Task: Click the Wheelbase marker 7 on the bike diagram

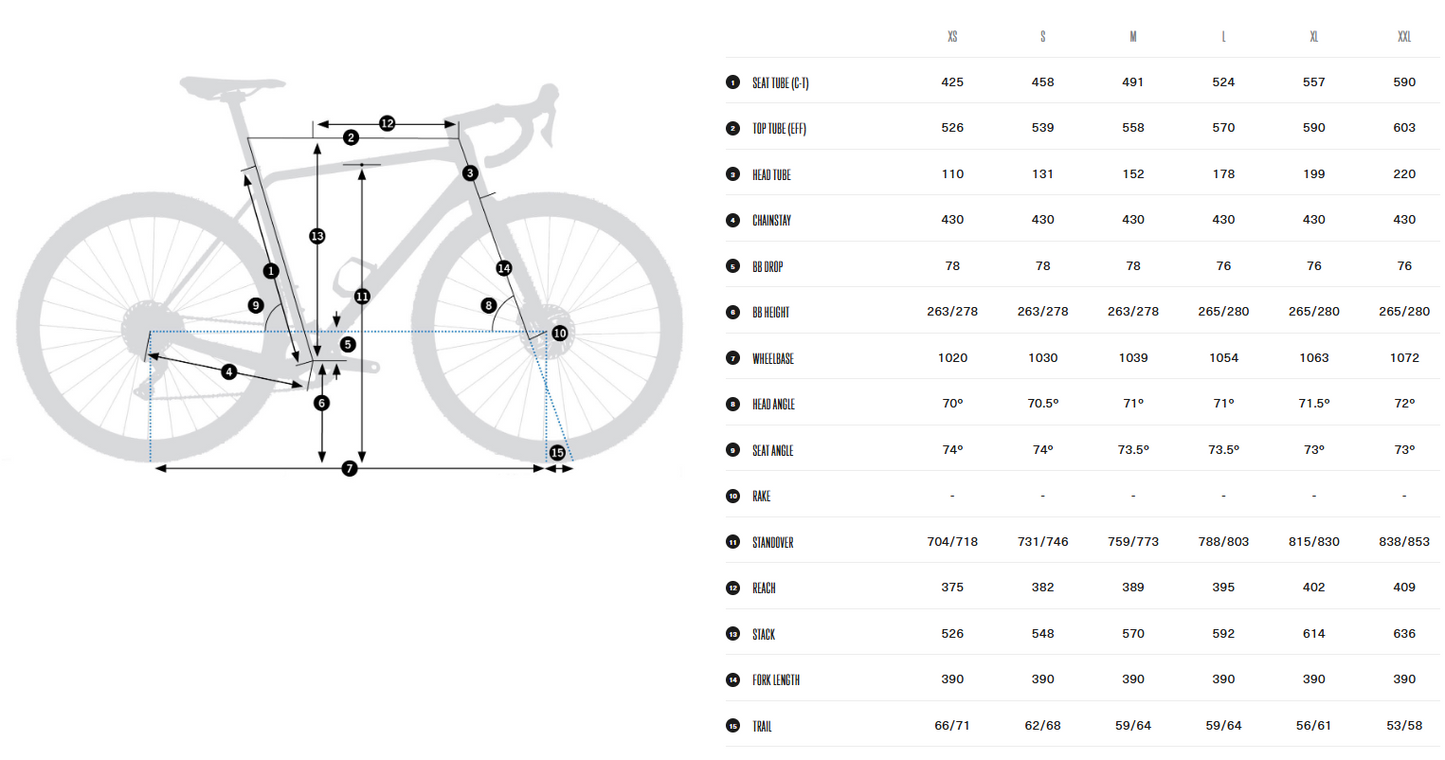Action: [349, 468]
